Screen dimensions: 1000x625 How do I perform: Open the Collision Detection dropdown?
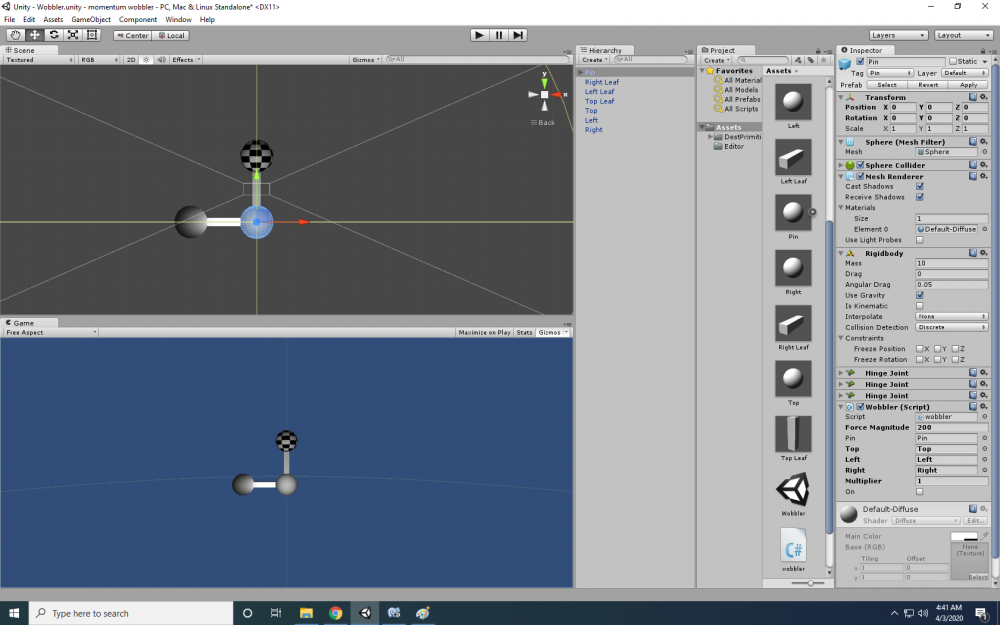coord(951,327)
